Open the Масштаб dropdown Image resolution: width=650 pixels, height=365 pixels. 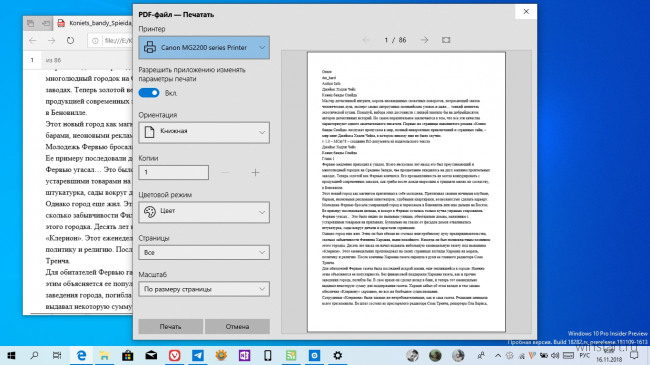point(204,289)
